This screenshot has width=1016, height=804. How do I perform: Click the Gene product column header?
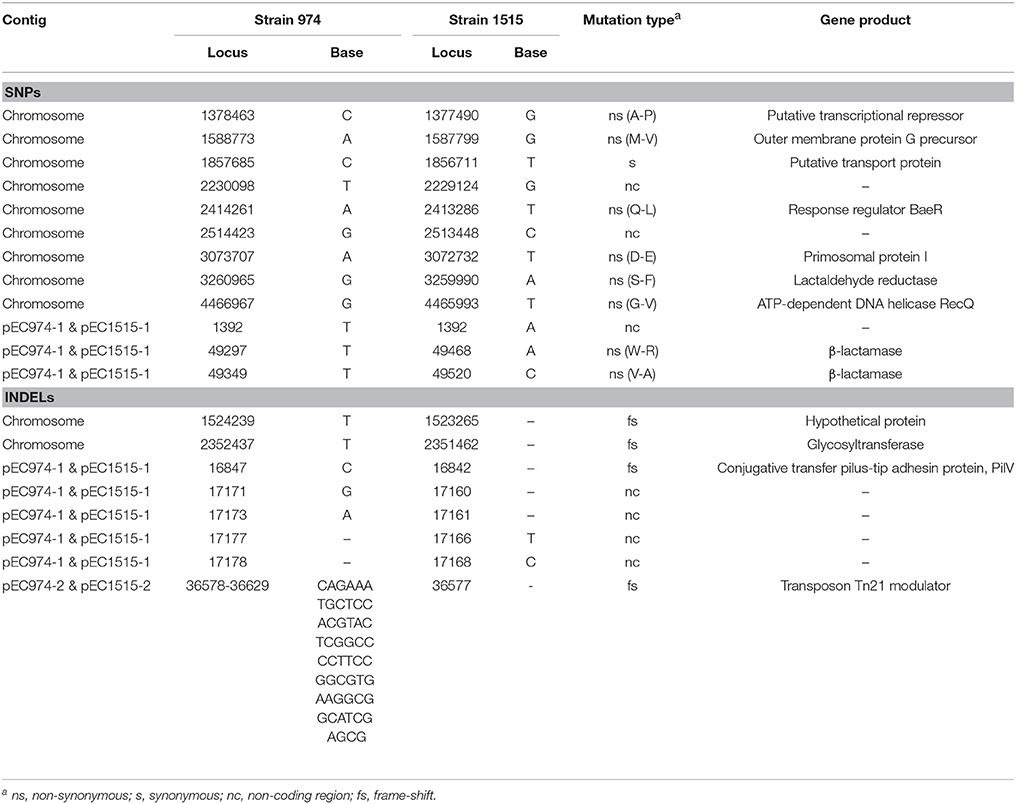click(x=865, y=20)
